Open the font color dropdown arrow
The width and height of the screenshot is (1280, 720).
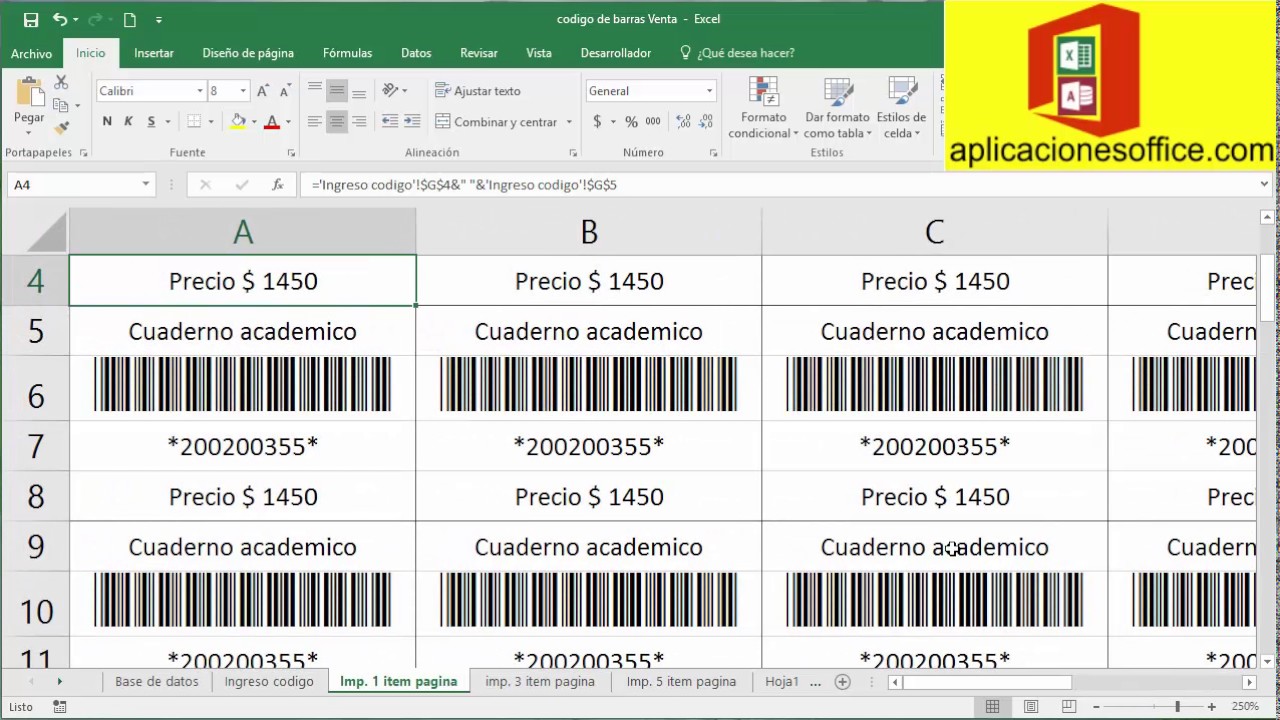(x=288, y=122)
